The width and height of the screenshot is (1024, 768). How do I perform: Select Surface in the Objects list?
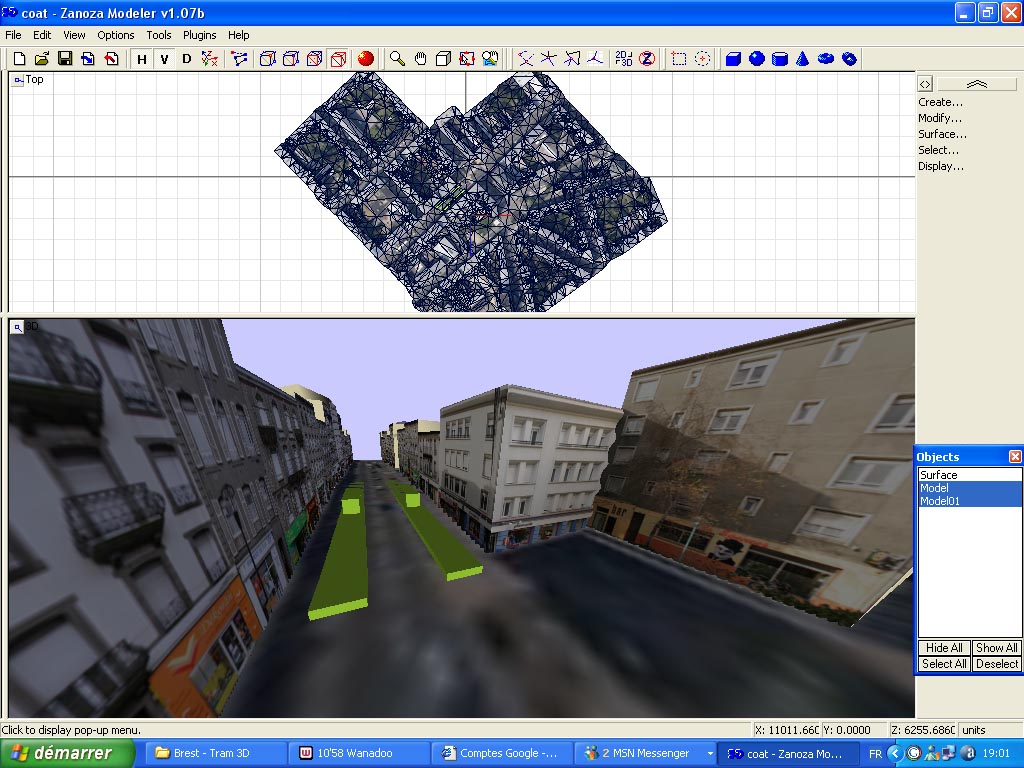point(939,475)
